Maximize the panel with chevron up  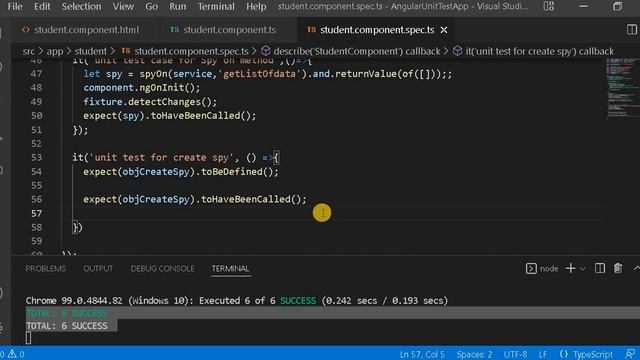pos(636,268)
